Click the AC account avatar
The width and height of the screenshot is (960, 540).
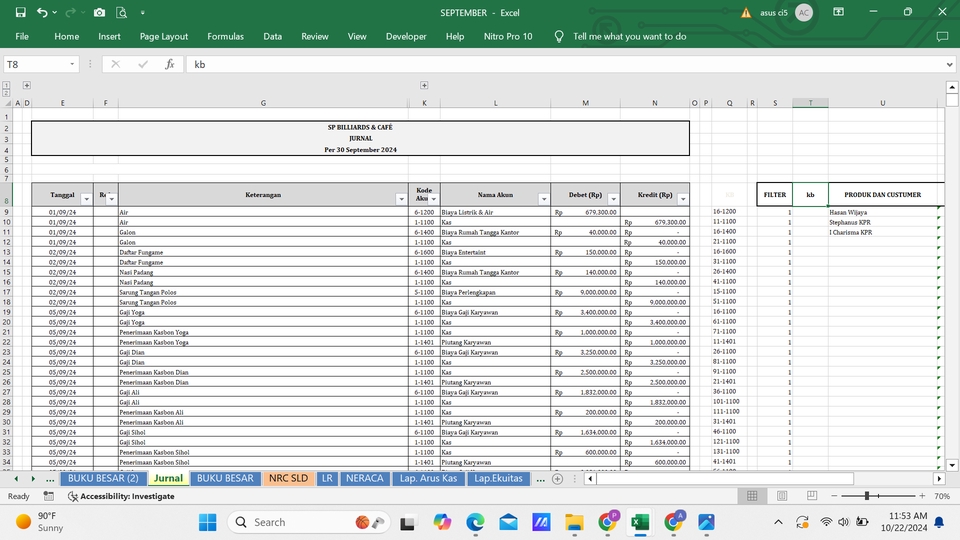804,13
